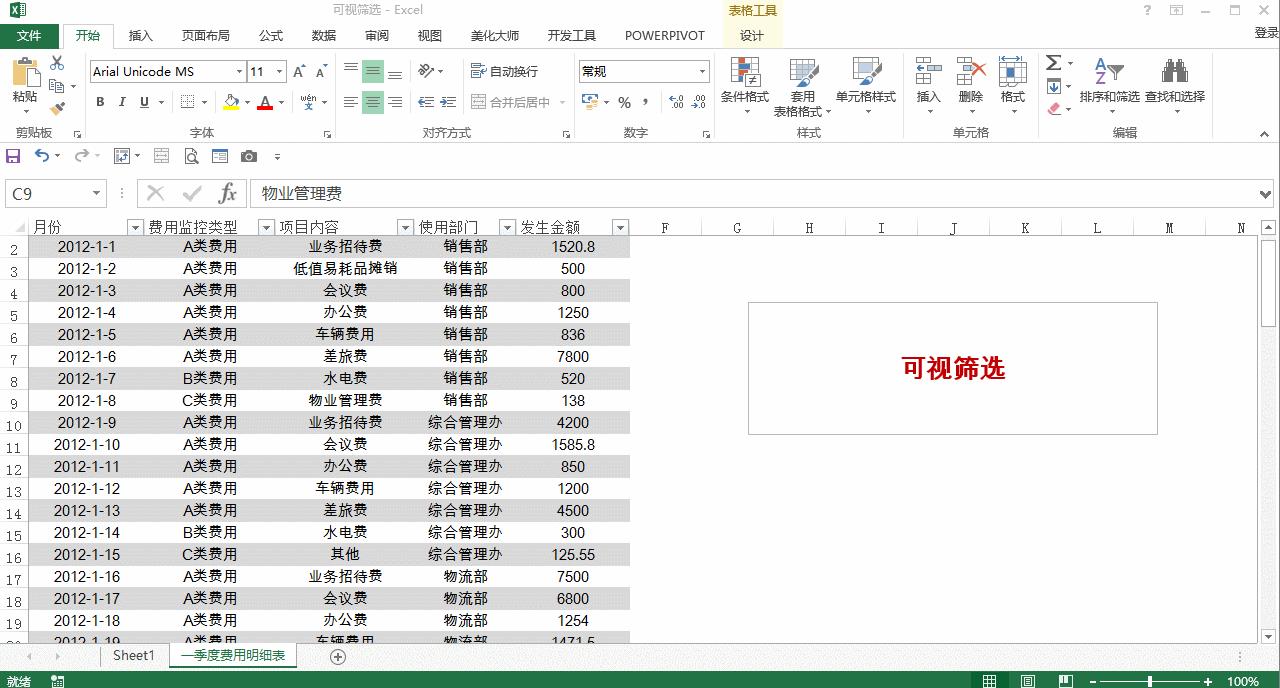Click the AutoSum Σ icon
Screen dimensions: 1280x688
[1054, 62]
